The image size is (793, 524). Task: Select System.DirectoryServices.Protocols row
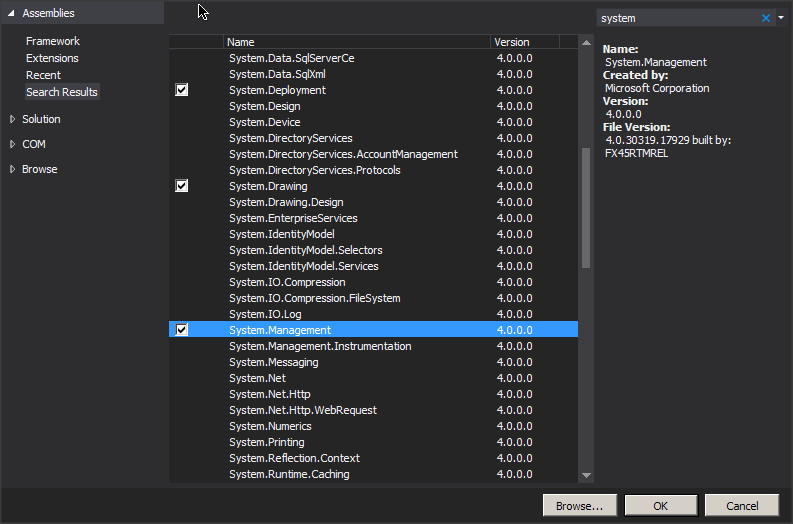373,170
